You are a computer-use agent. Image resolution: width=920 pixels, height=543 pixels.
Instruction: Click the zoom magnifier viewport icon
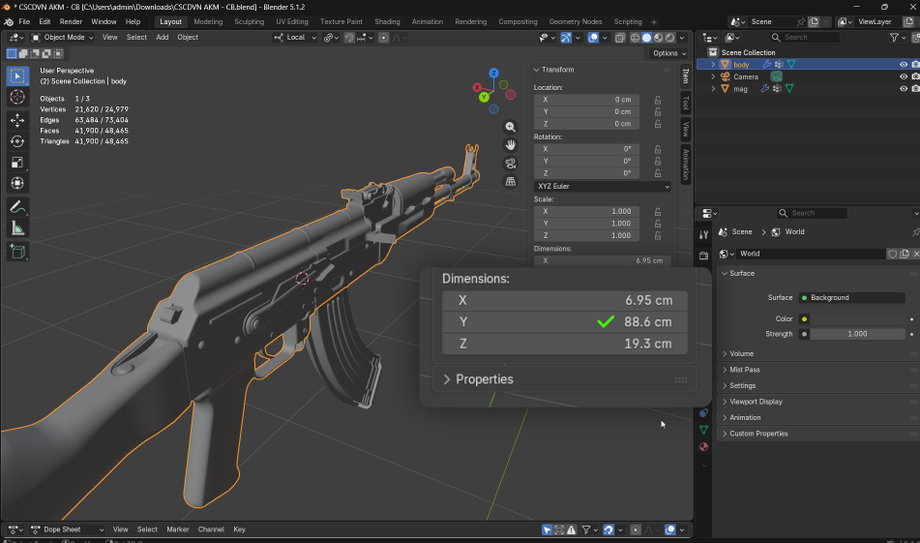(510, 127)
